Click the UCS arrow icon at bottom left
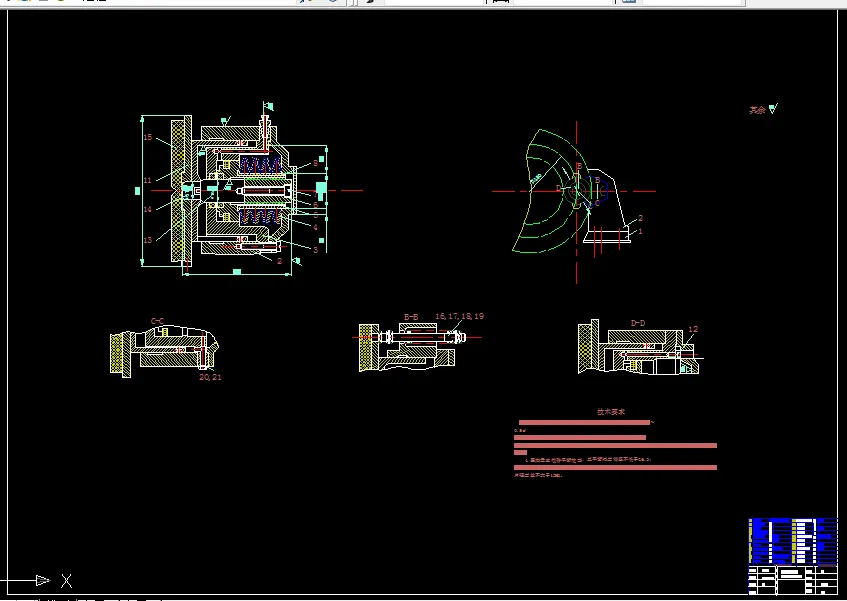The image size is (847, 601). (x=43, y=580)
